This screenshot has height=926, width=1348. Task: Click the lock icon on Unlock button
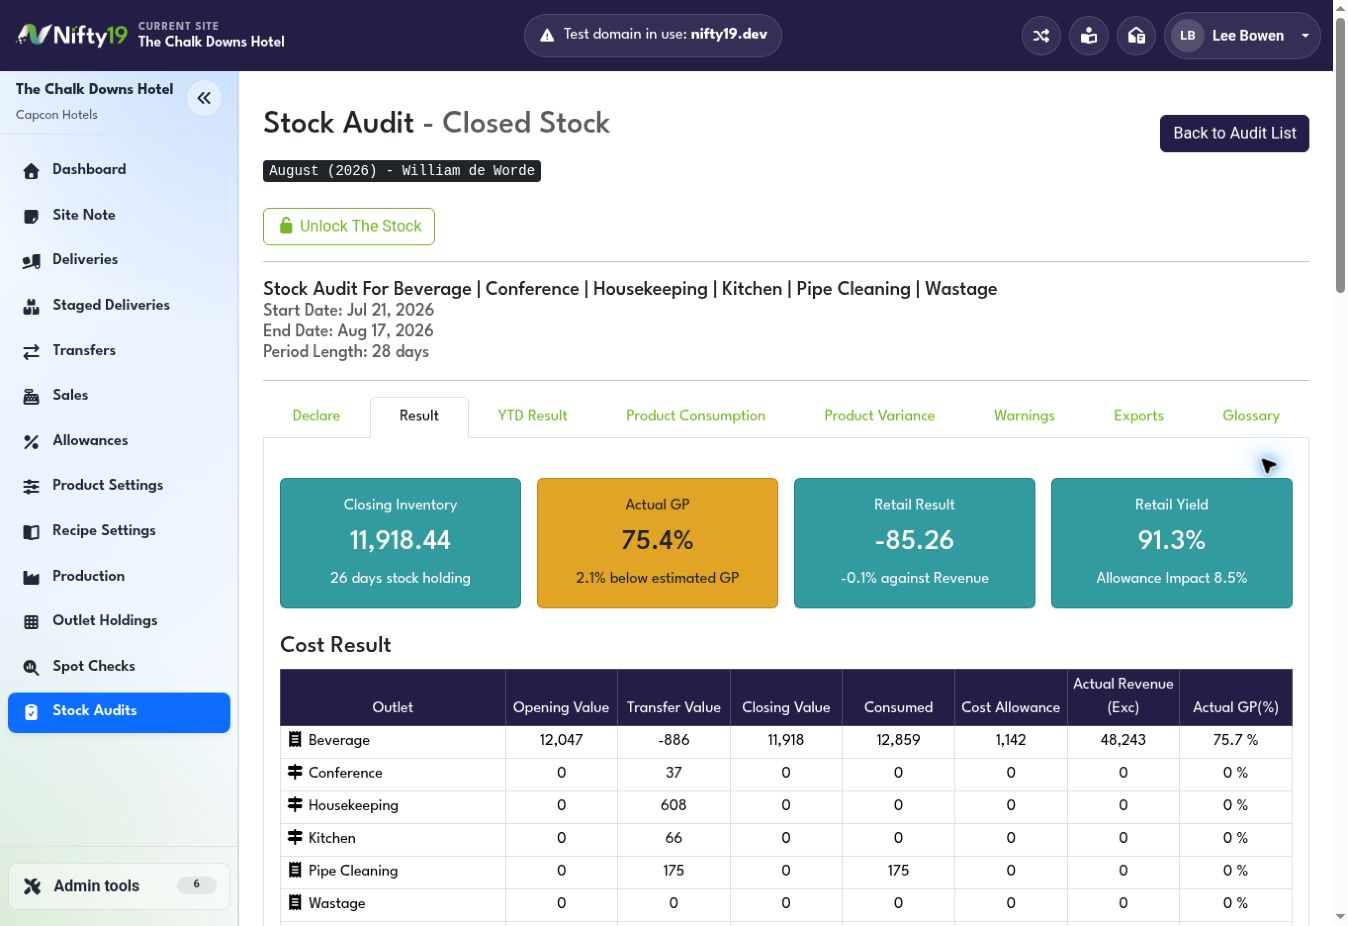point(286,225)
